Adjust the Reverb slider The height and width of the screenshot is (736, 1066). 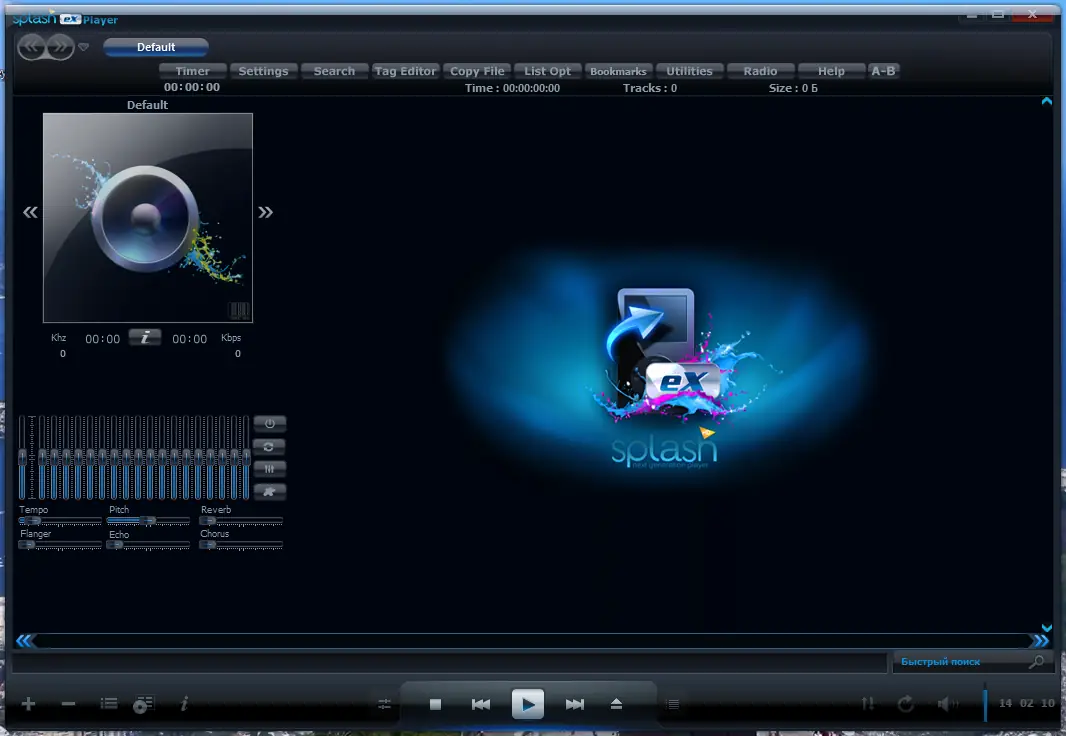click(x=241, y=521)
